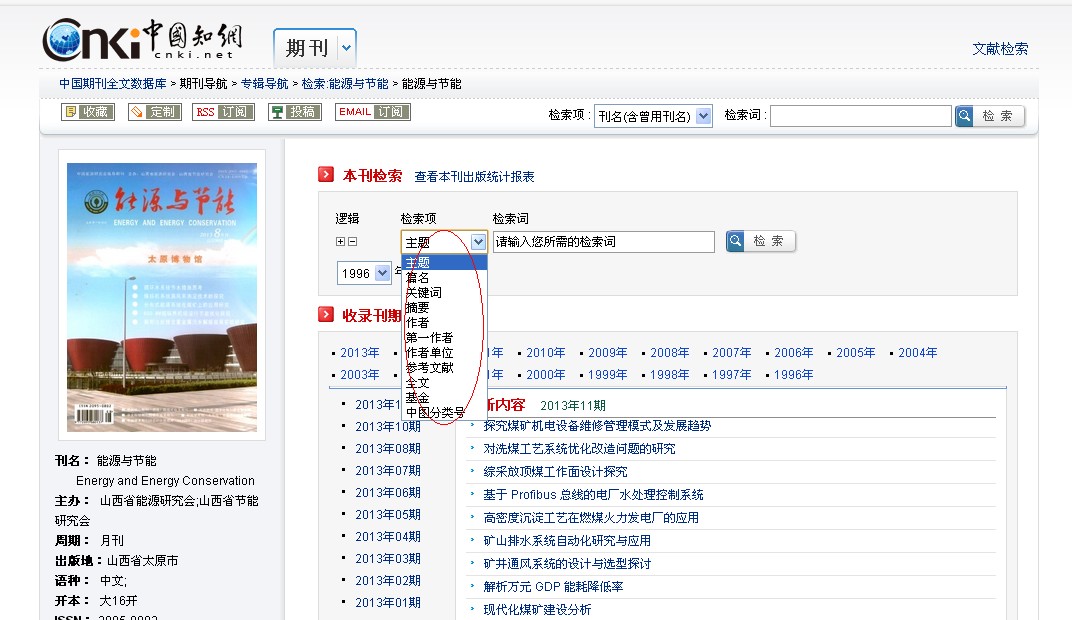
Task: Open the 2013年 issues link
Action: pyautogui.click(x=360, y=353)
